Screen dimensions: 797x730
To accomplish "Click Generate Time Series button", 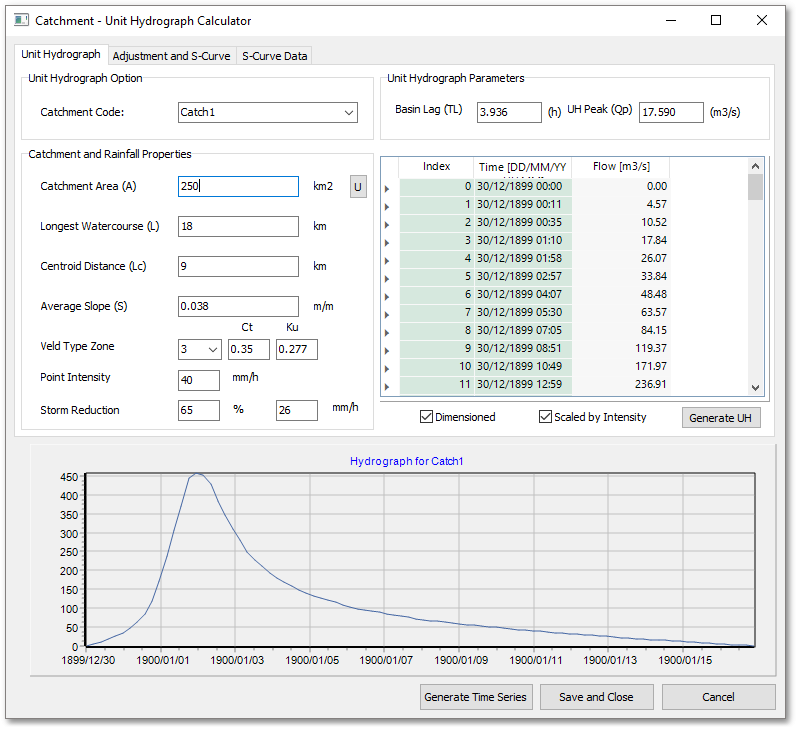I will (x=476, y=697).
